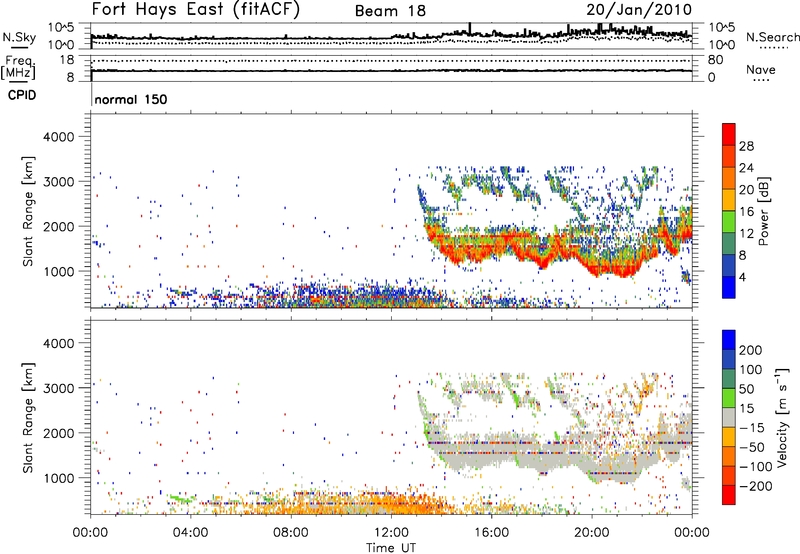
Task: Click '3000' on the power panel axis
Action: tap(59, 182)
